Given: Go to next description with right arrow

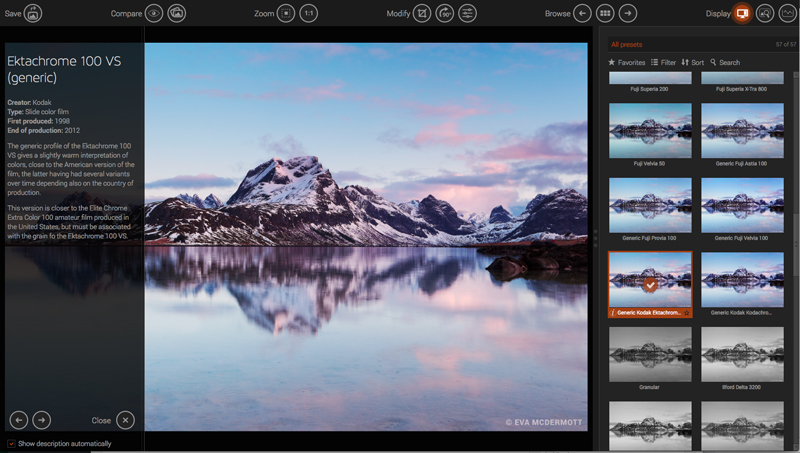Looking at the screenshot, I should pyautogui.click(x=42, y=420).
